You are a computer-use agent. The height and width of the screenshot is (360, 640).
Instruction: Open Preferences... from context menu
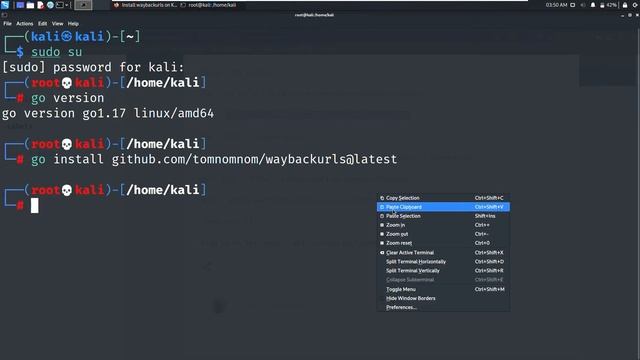point(443,307)
